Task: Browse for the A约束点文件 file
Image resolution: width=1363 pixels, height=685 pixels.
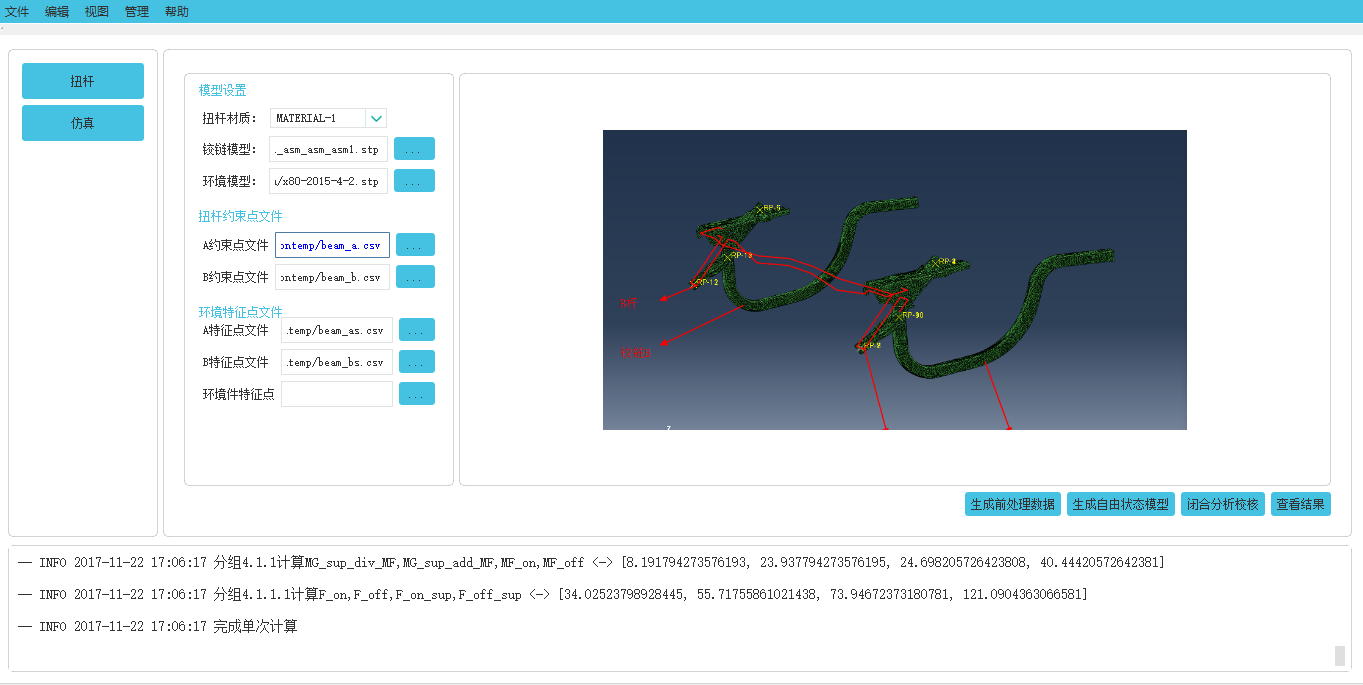Action: click(x=415, y=245)
